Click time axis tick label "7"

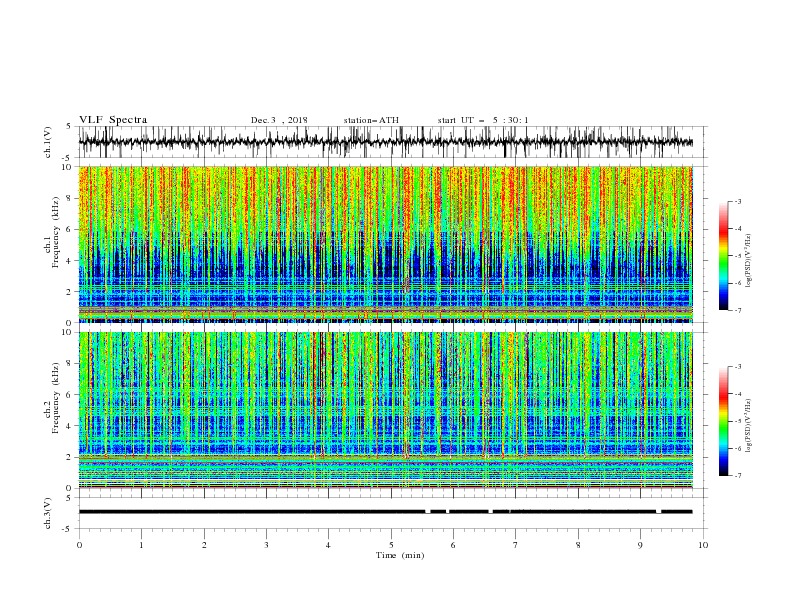coord(515,545)
